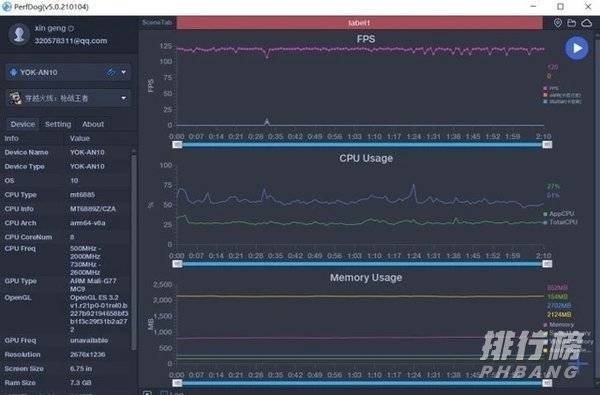Toggle the TotalCPU legend series
Image resolution: width=600 pixels, height=395 pixels.
pyautogui.click(x=560, y=222)
